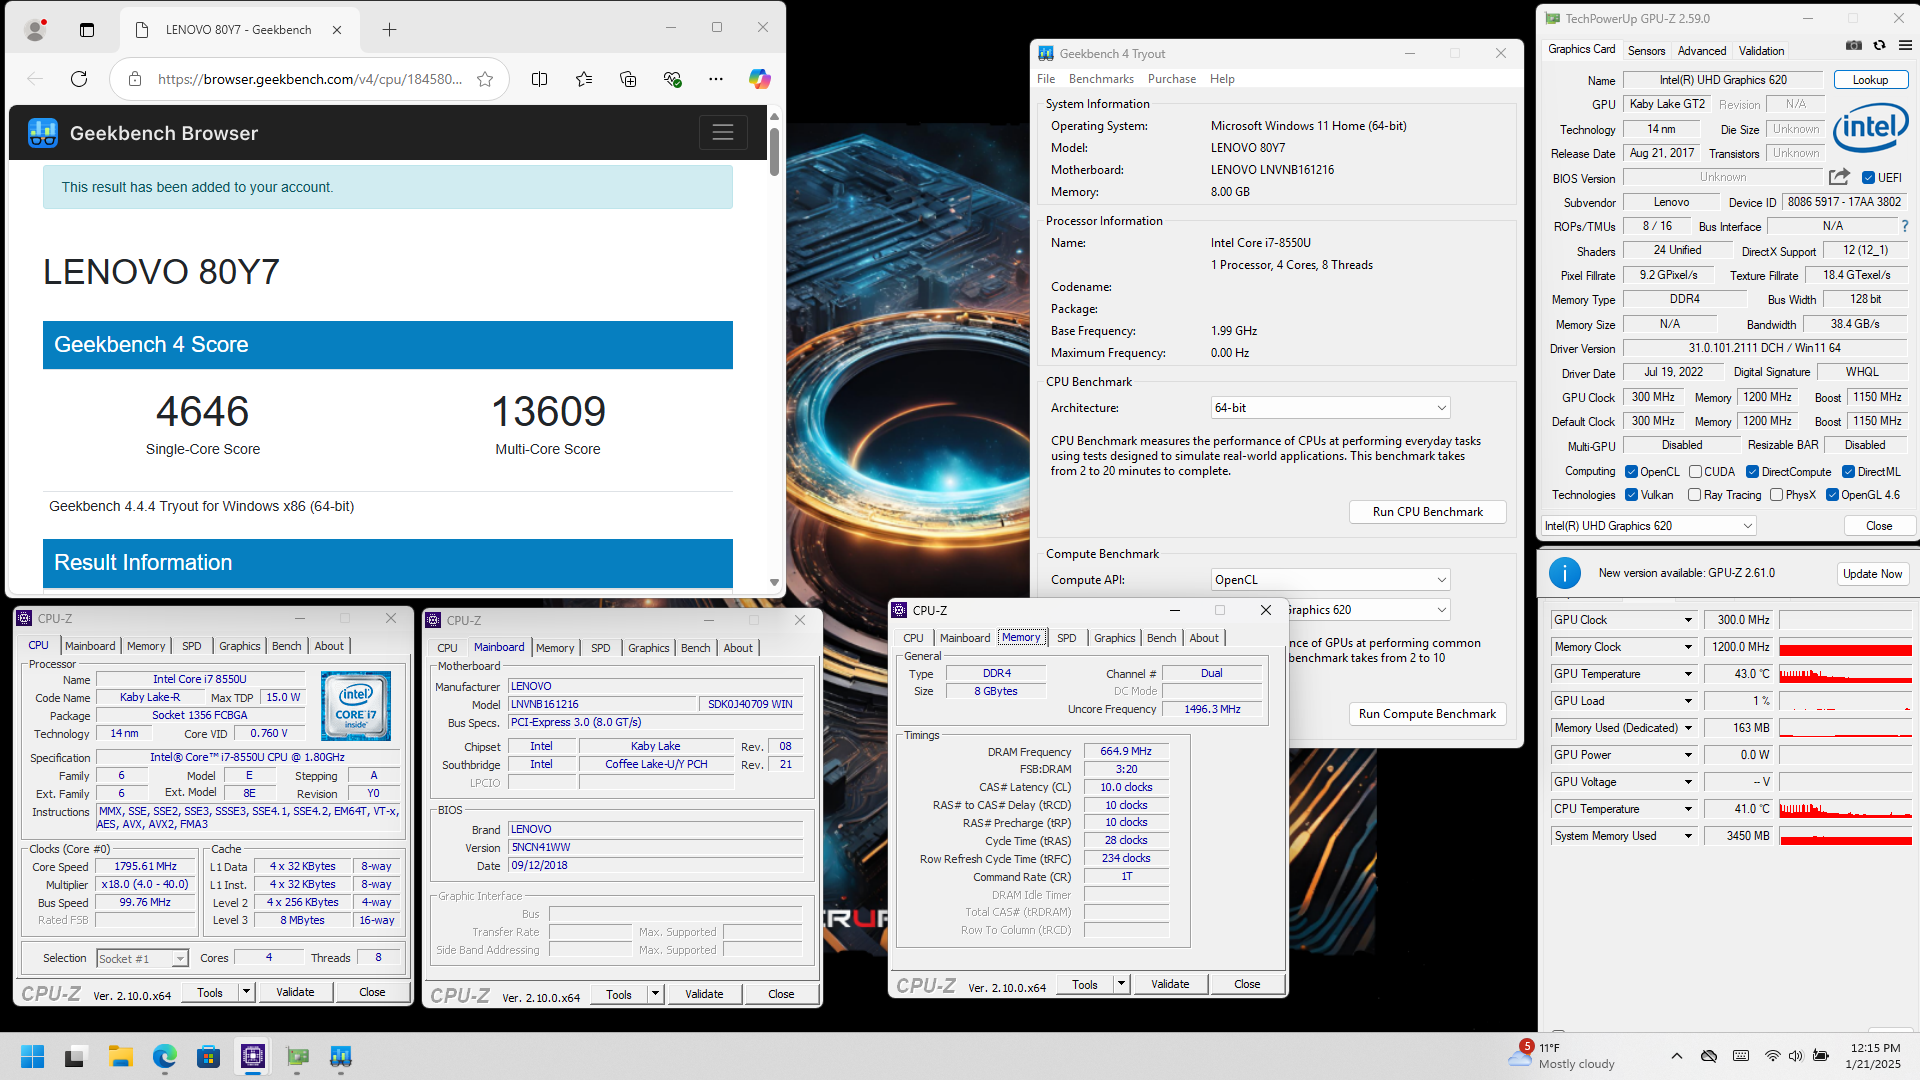Screen dimensions: 1920x1080
Task: Open File Explorer from taskbar
Action: pos(121,1057)
